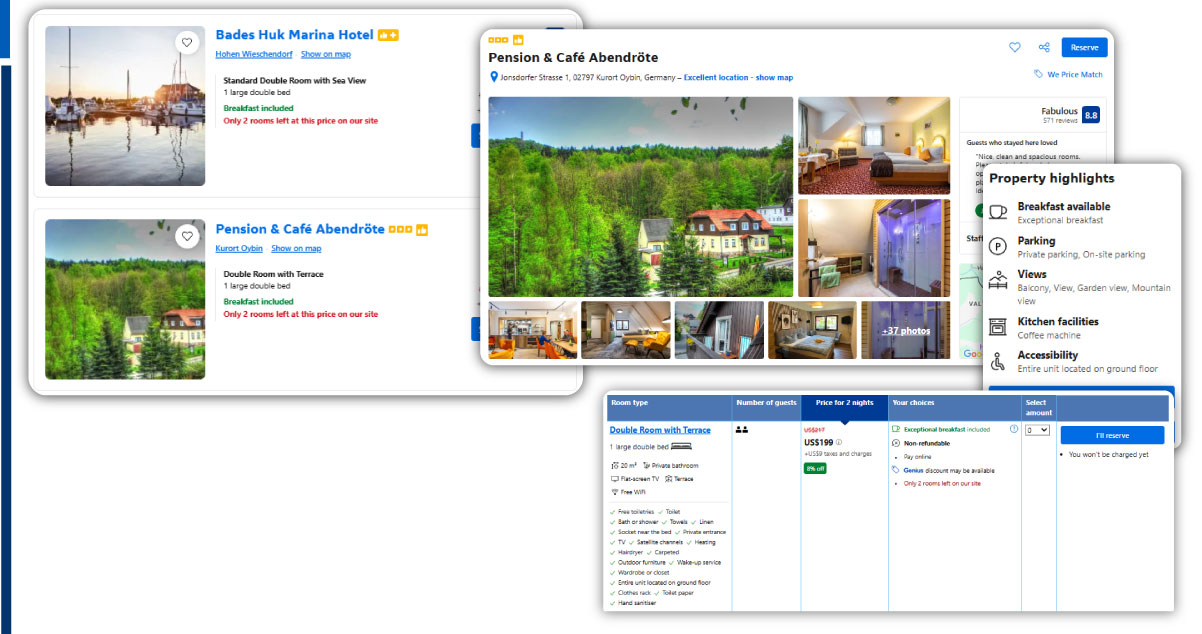Image resolution: width=1202 pixels, height=634 pixels.
Task: Click the Reserve button
Action: point(1083,47)
